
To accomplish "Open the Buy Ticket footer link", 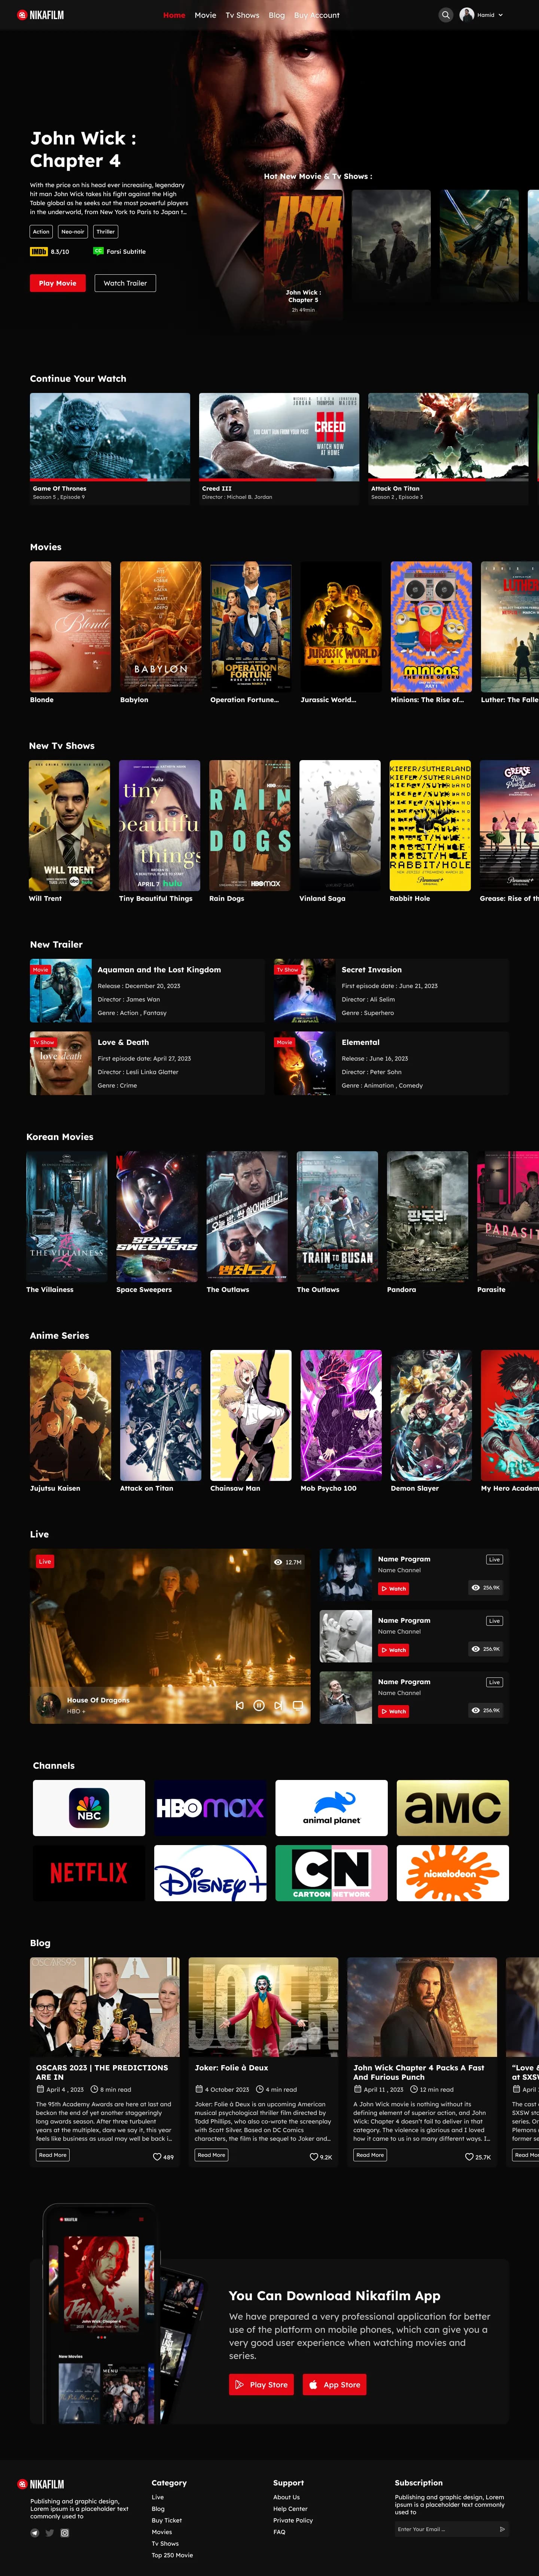I will click(167, 2520).
